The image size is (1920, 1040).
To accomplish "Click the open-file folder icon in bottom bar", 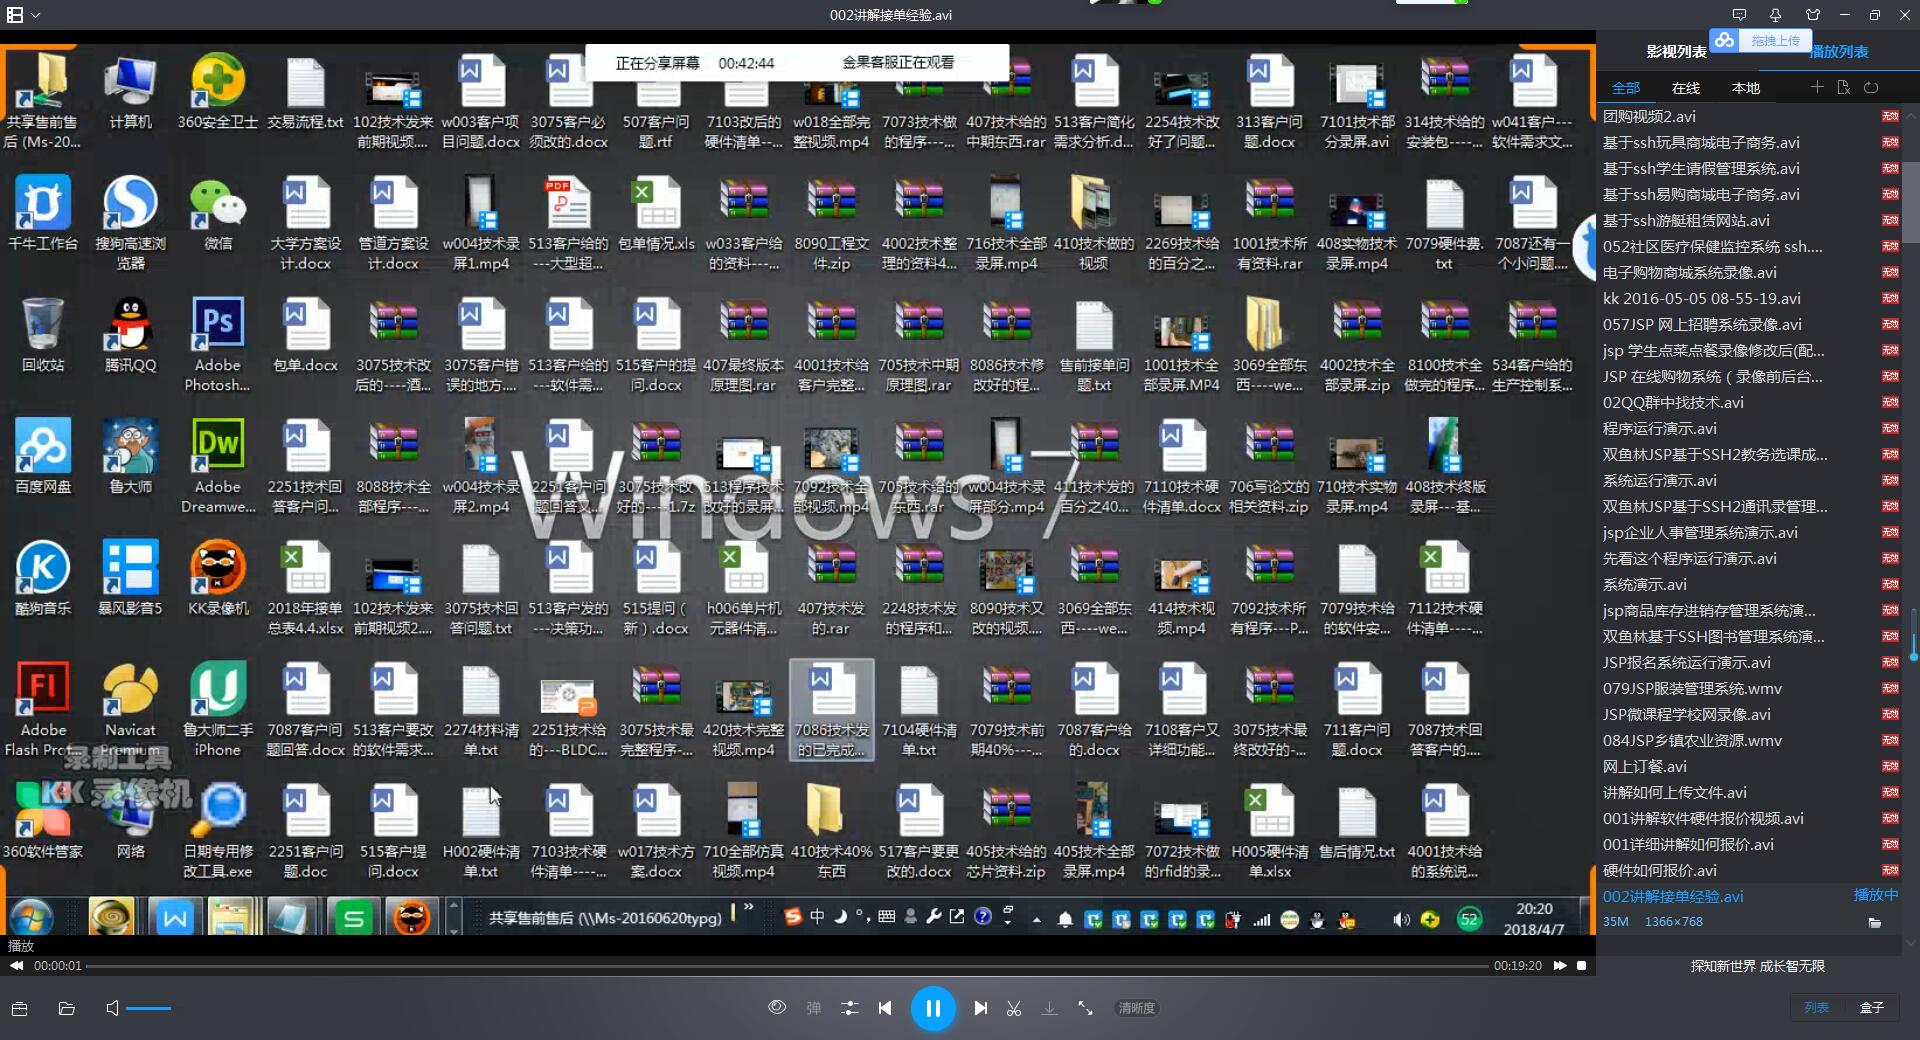I will point(67,1008).
